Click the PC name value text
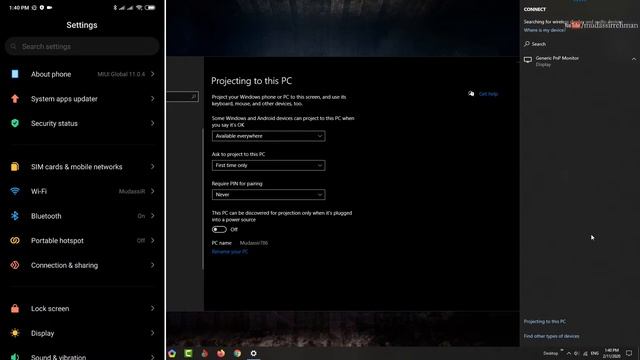The image size is (640, 360). point(254,243)
